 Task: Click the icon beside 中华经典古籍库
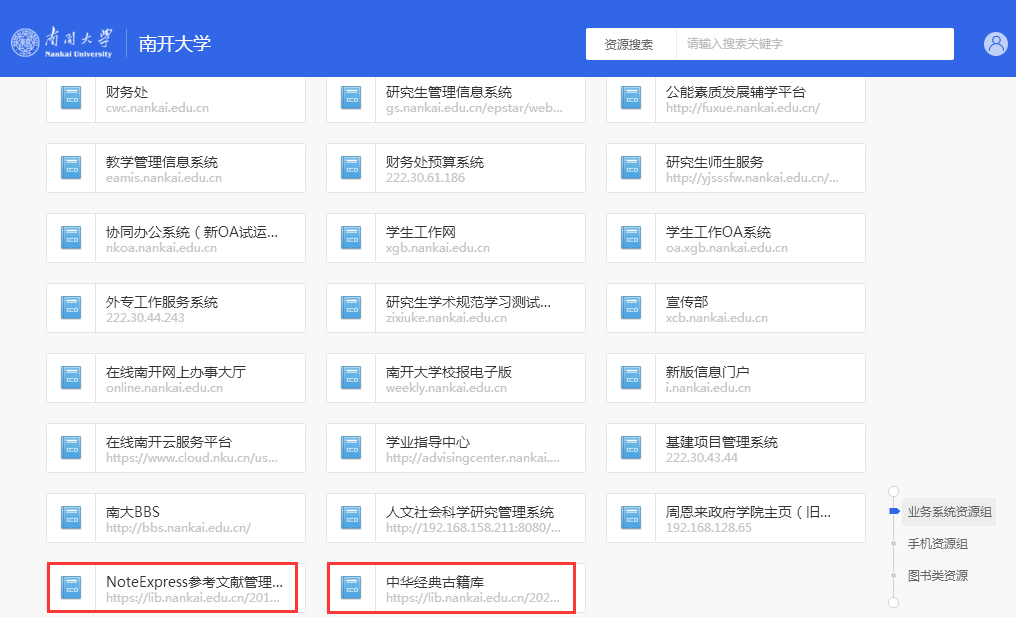click(x=351, y=588)
